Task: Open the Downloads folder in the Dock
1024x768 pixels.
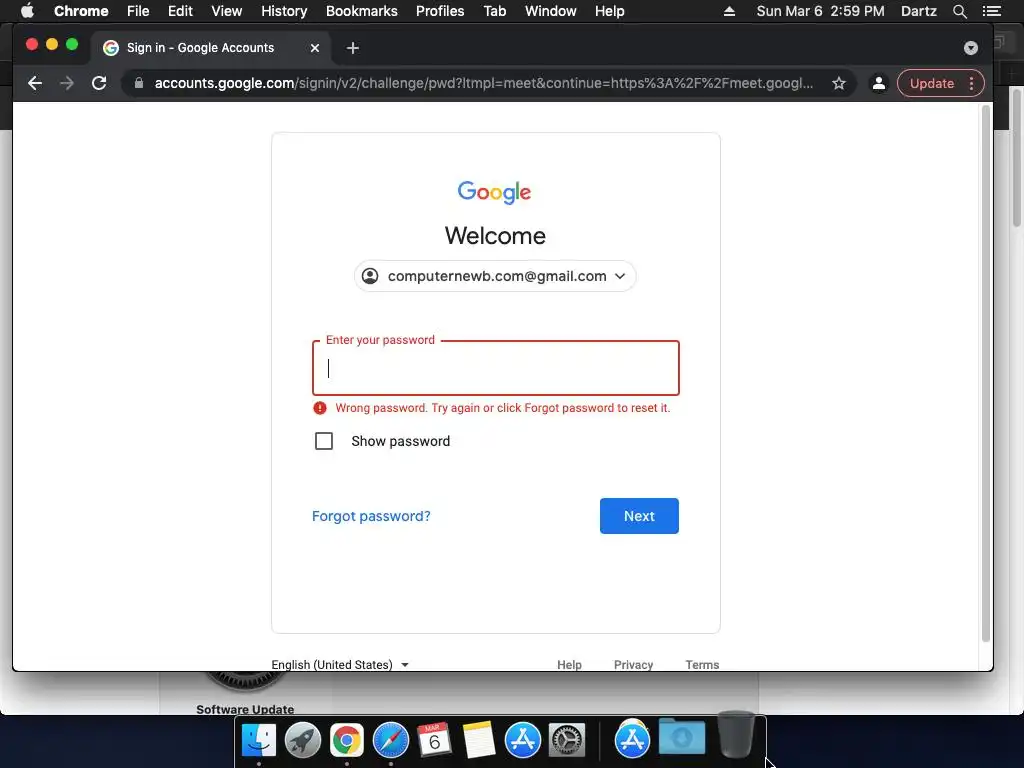Action: pos(682,737)
